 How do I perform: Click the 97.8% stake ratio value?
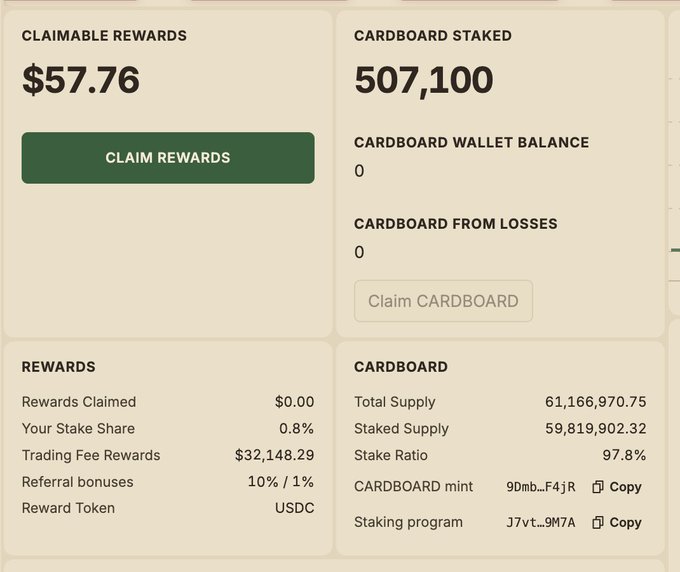pos(624,455)
